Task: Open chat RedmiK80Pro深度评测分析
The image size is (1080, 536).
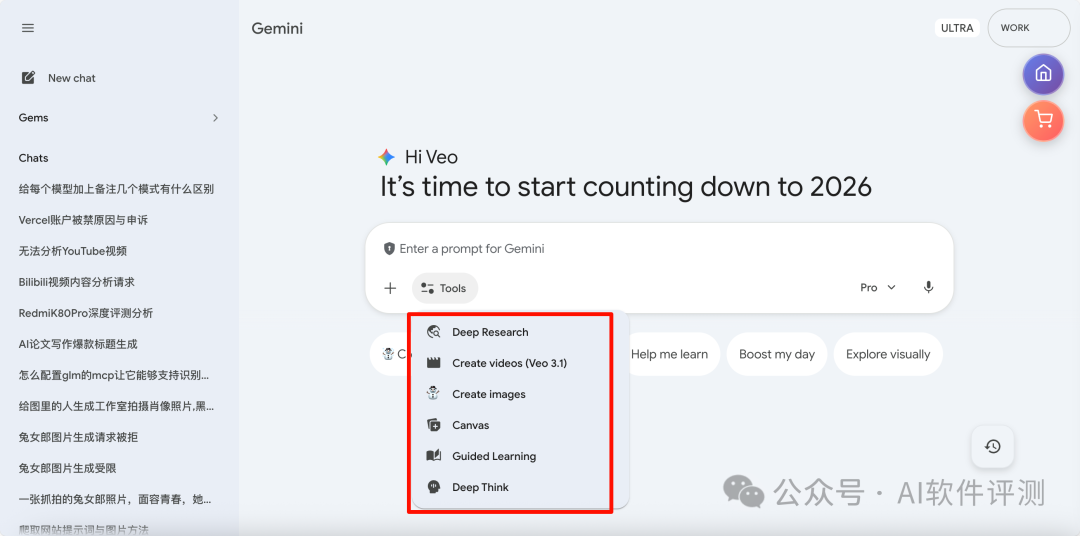Action: [85, 313]
